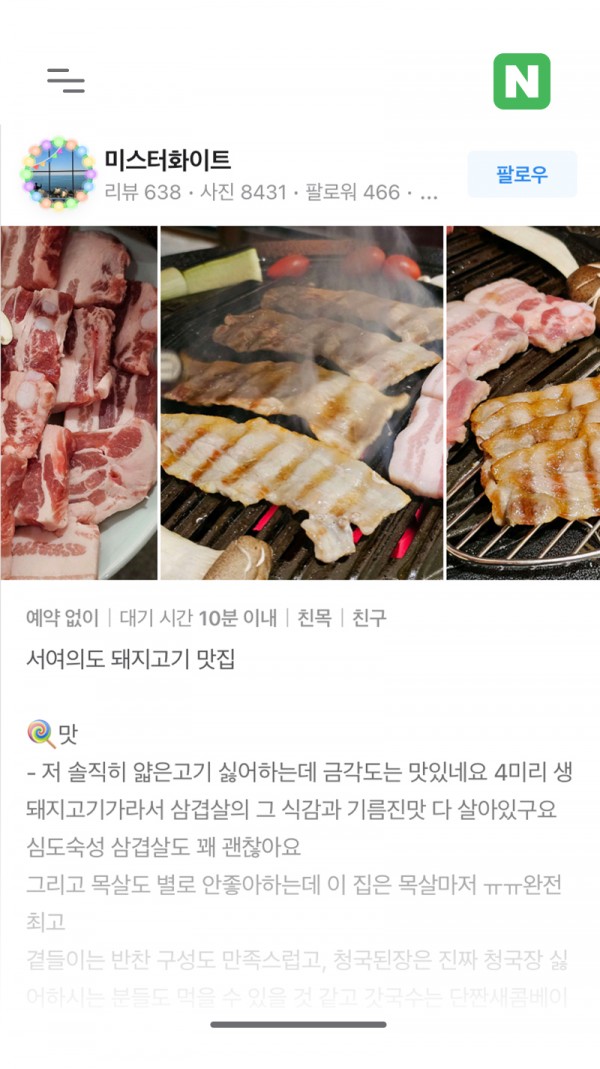The image size is (600, 1069).
Task: Select the 친구 tag
Action: (369, 618)
